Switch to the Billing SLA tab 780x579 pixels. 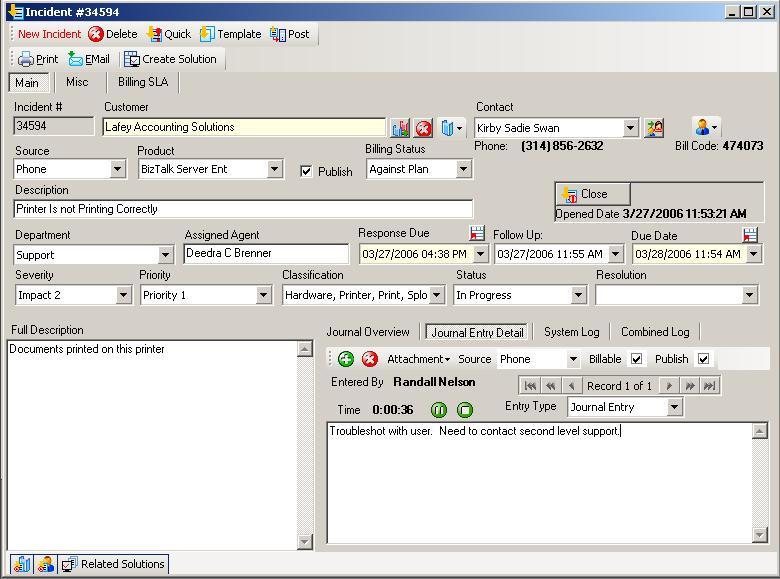tap(143, 82)
